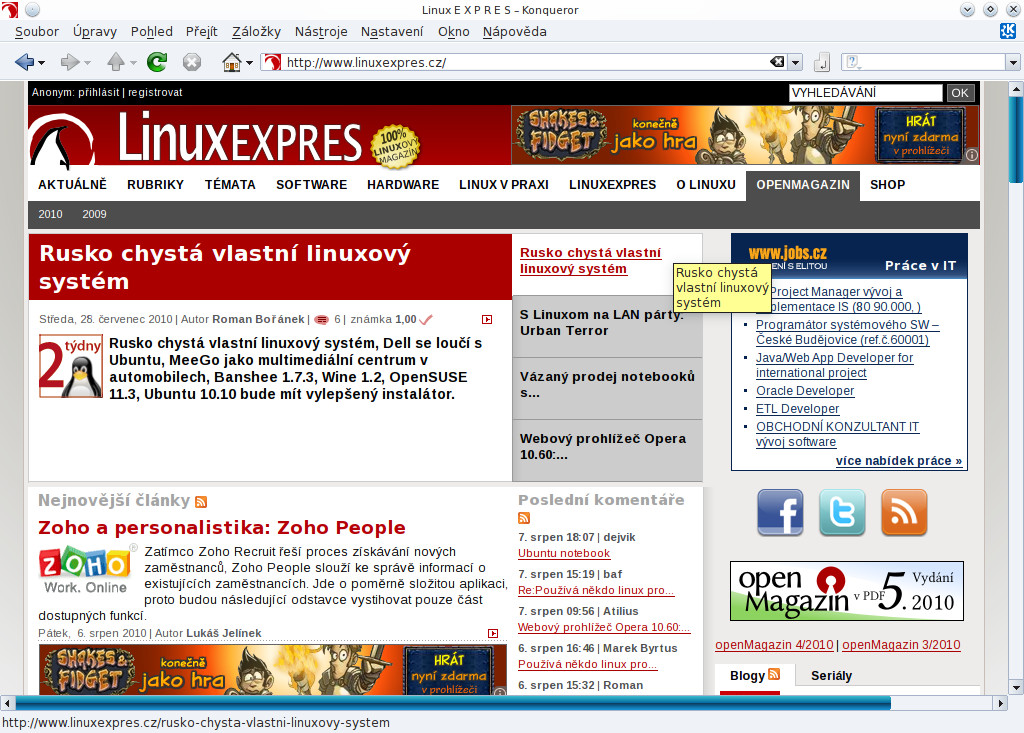Select the HARDWARE navigation tab
Screen dimensions: 1024x733
coord(403,185)
